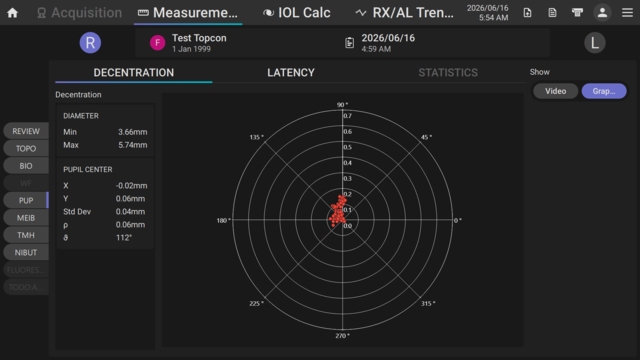The width and height of the screenshot is (640, 360).
Task: Click the export document icon
Action: click(x=527, y=13)
